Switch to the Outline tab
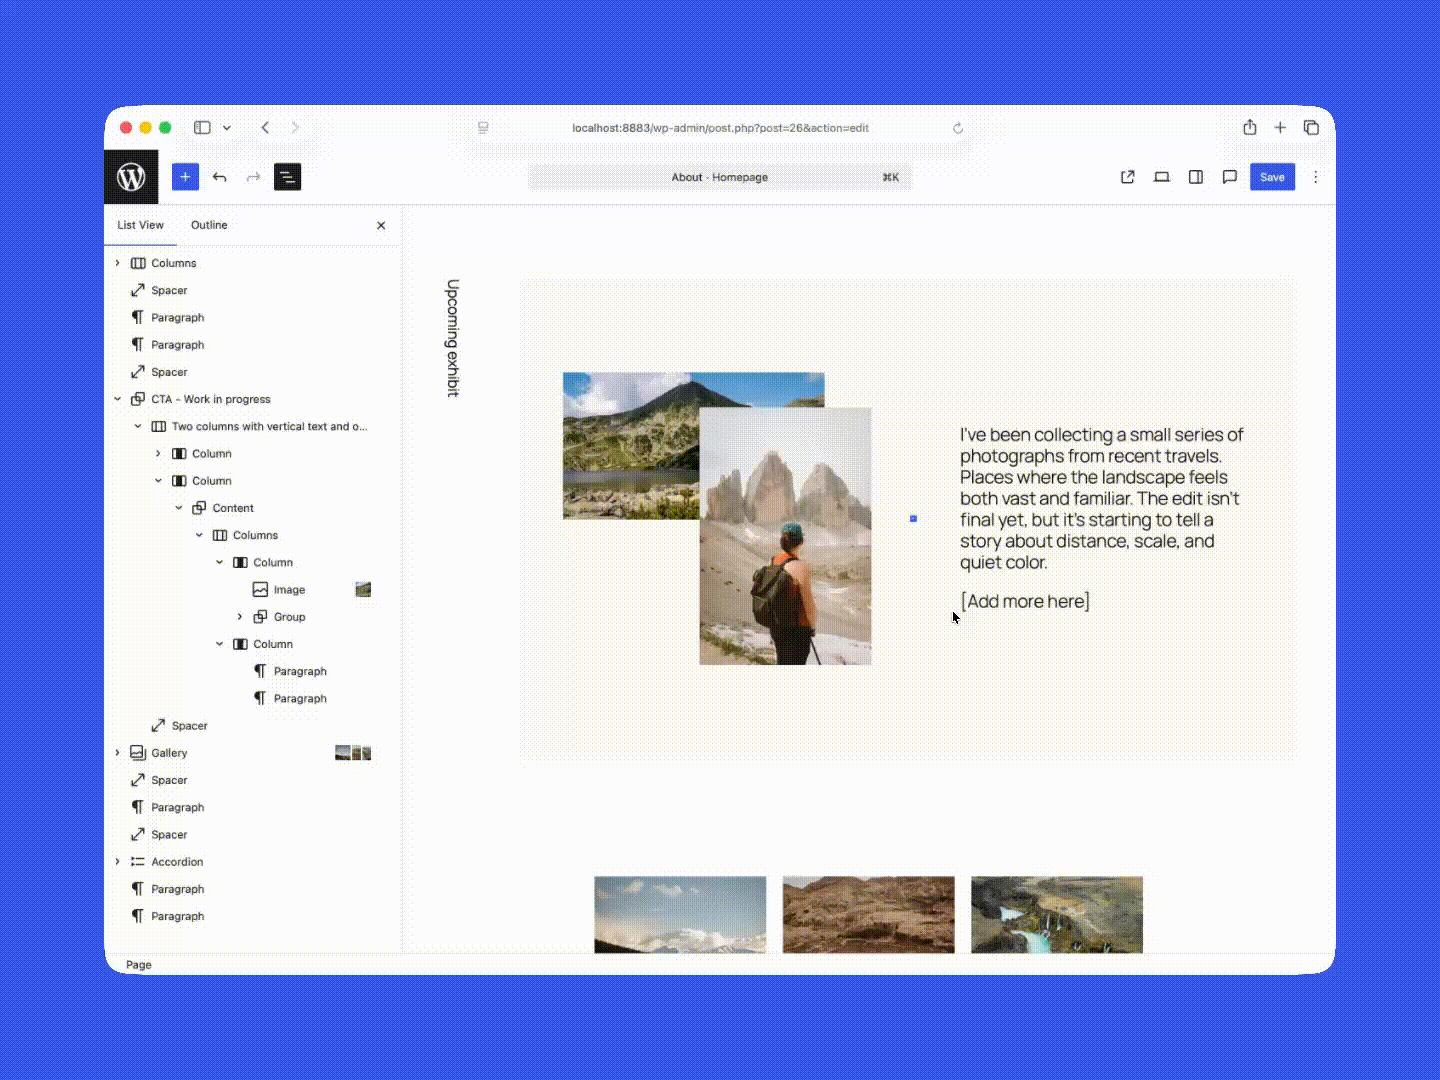1440x1080 pixels. coord(209,225)
